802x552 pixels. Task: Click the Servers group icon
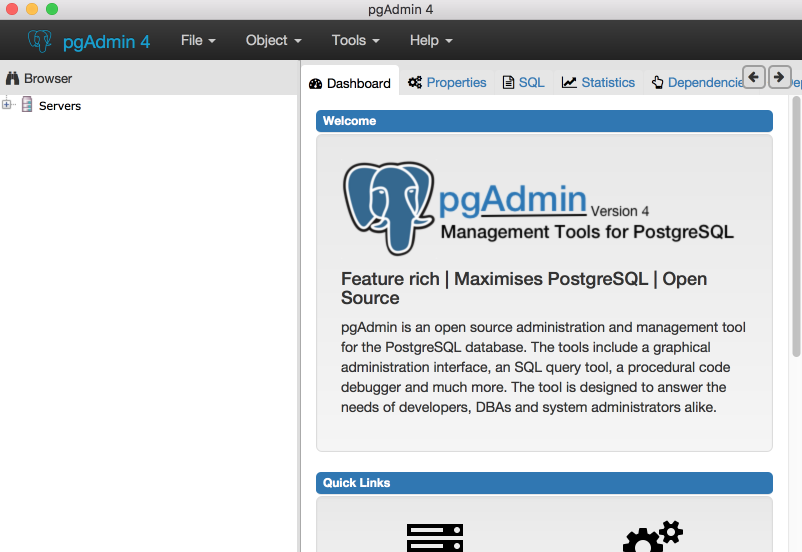(x=27, y=104)
